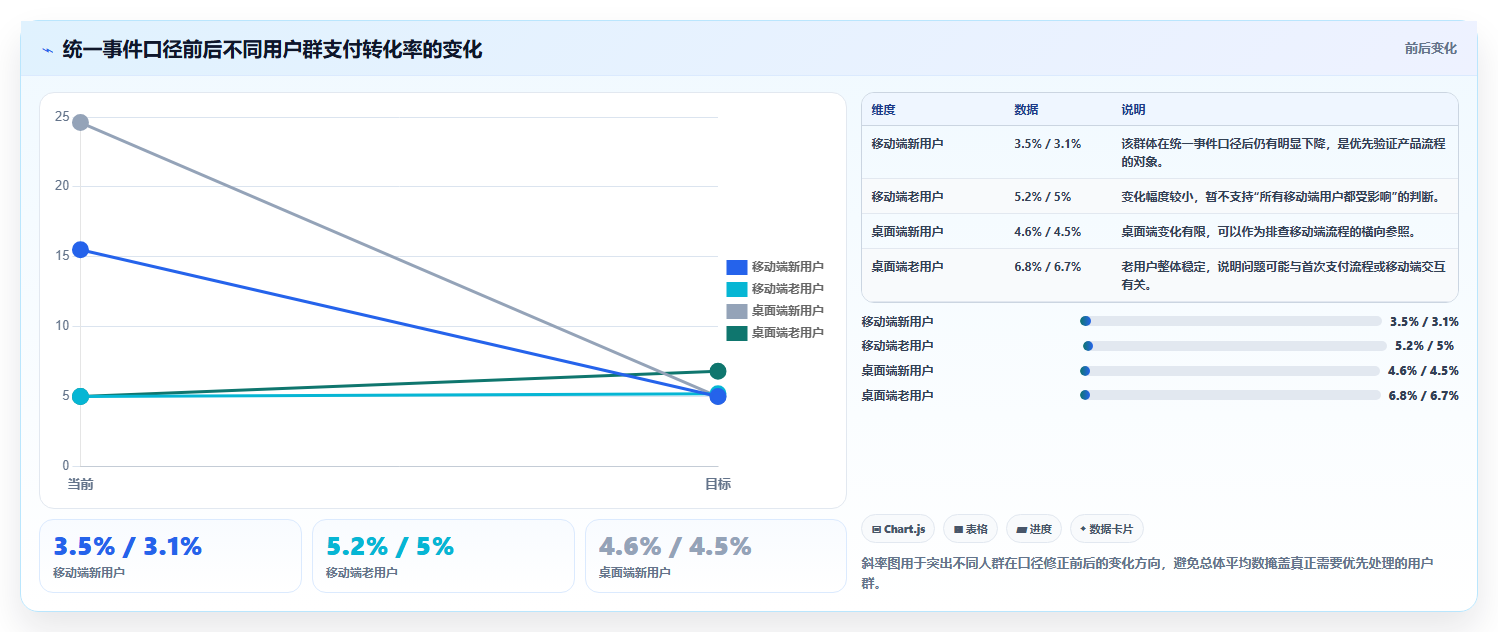Click the gray data point at 25
The image size is (1498, 632).
pos(80,122)
